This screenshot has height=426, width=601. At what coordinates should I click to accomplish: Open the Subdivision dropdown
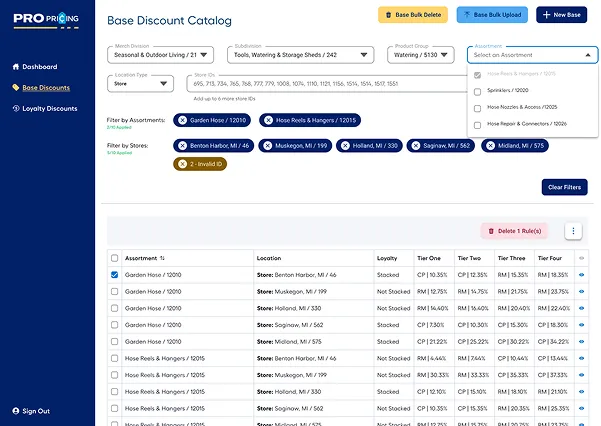[x=300, y=55]
